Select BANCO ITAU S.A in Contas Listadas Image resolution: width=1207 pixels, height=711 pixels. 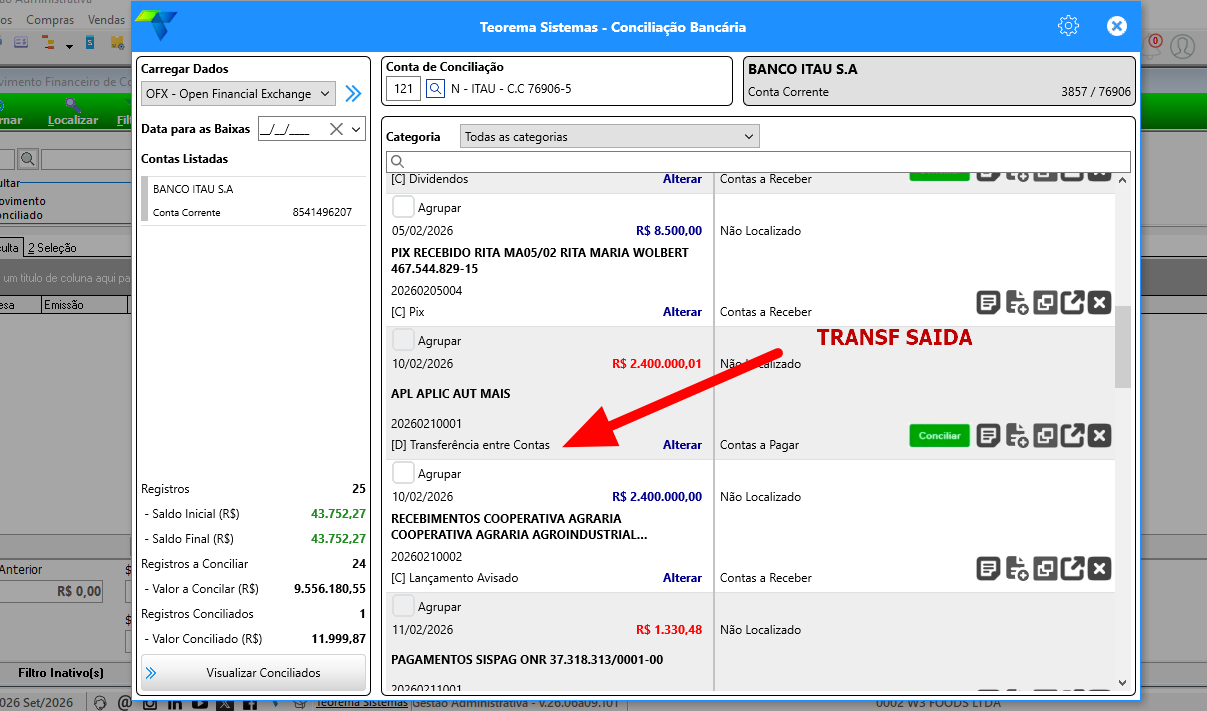pos(254,200)
